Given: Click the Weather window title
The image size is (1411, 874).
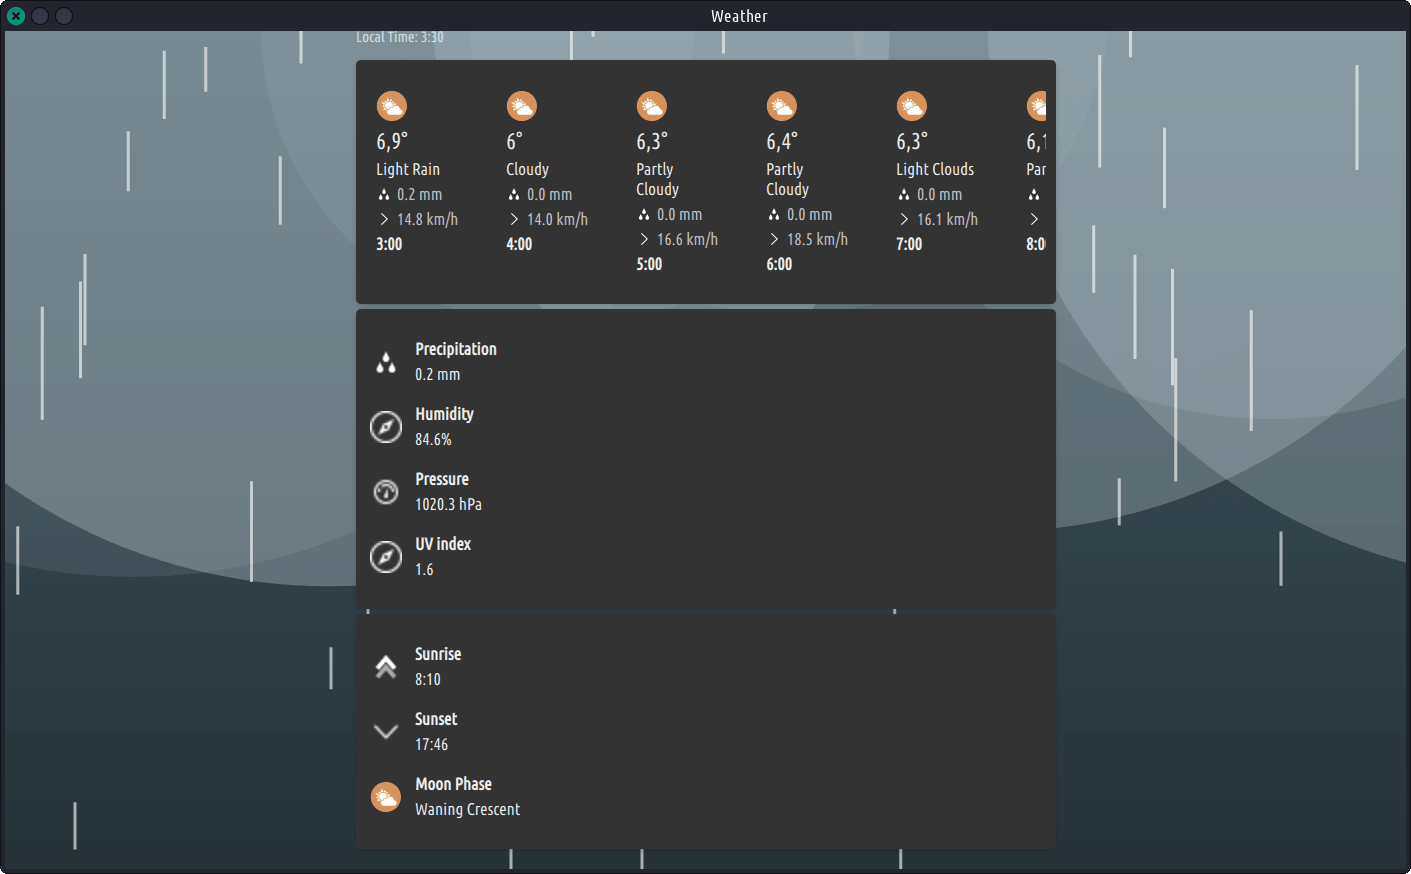Looking at the screenshot, I should point(739,16).
